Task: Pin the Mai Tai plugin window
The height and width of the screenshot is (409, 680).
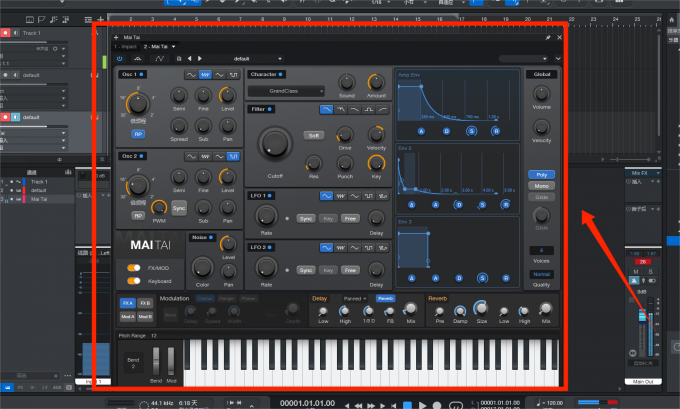Action: (x=548, y=37)
